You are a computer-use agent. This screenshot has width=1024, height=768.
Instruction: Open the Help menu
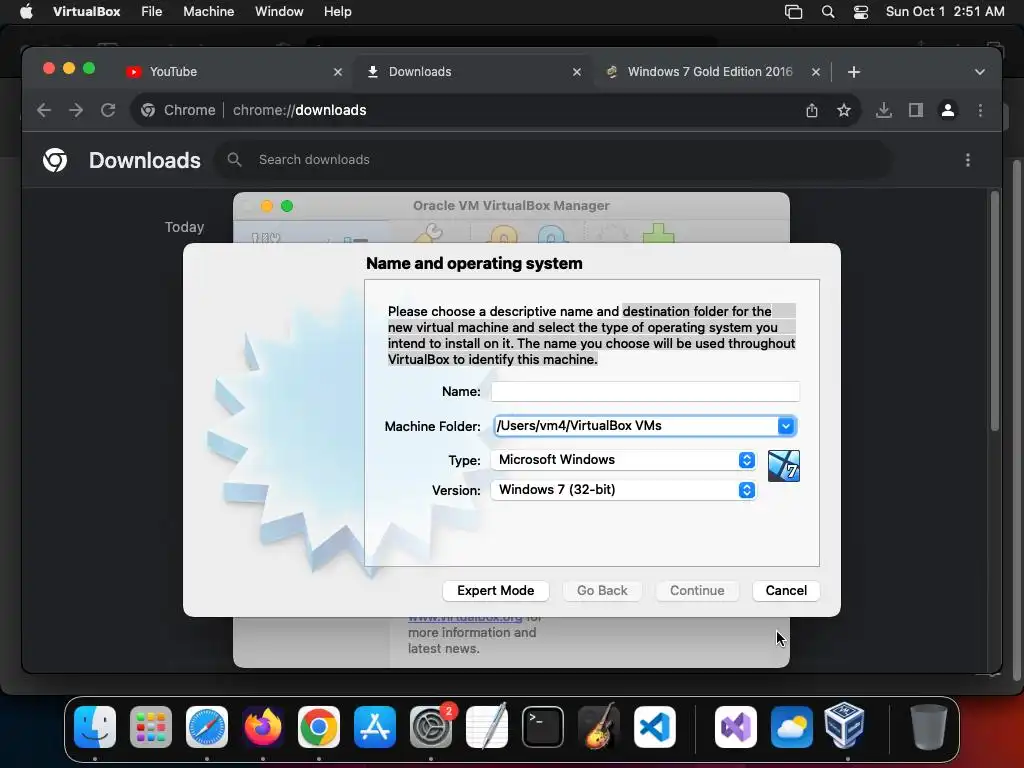coord(338,12)
